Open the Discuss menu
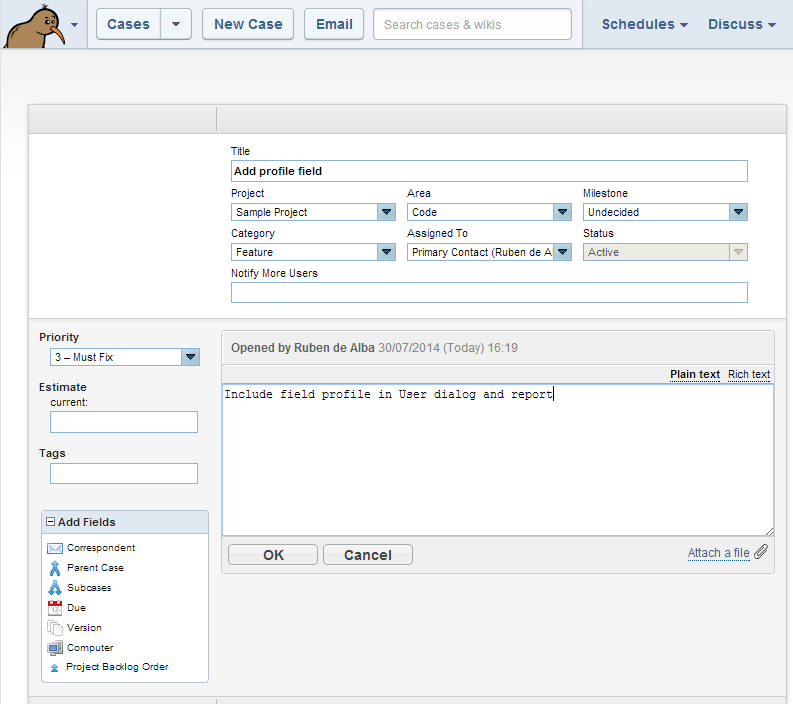793x704 pixels. pyautogui.click(x=741, y=24)
